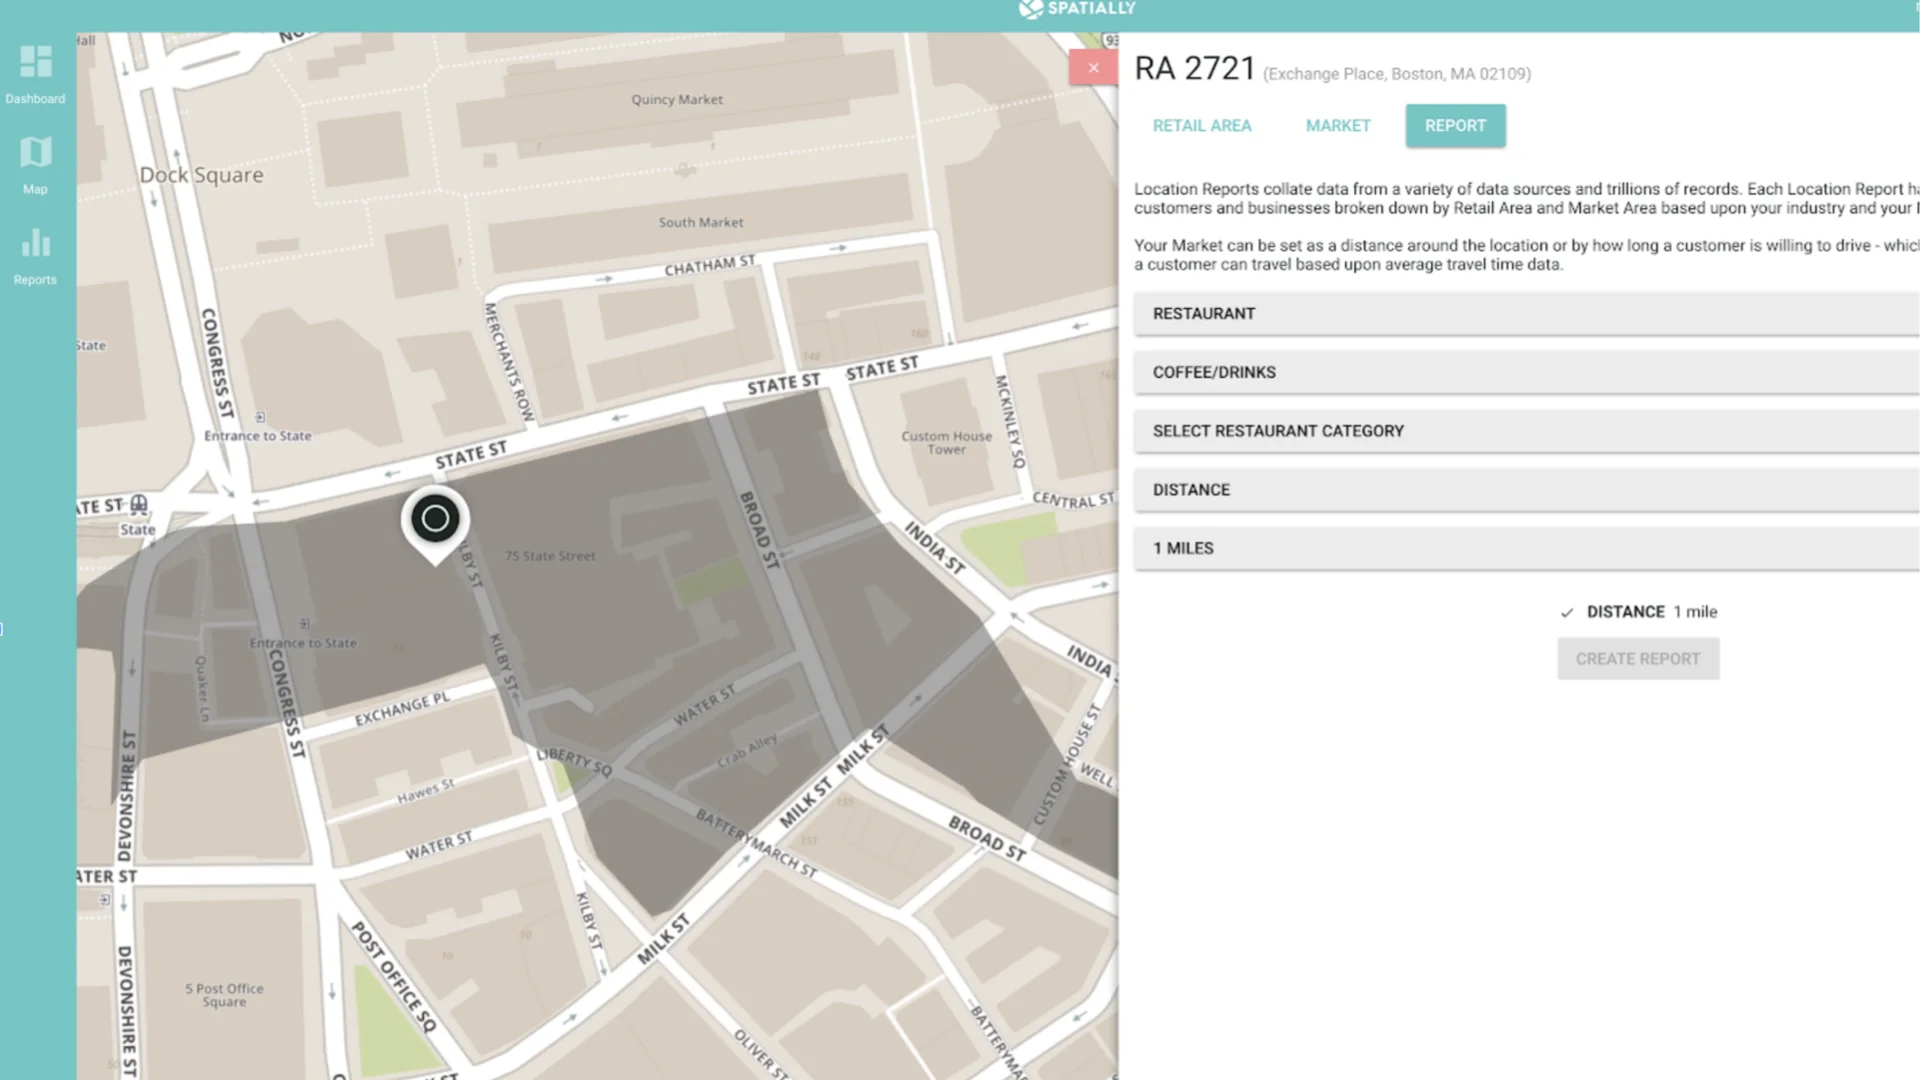Click the Spatially logo in header
The height and width of the screenshot is (1080, 1920).
click(1077, 9)
